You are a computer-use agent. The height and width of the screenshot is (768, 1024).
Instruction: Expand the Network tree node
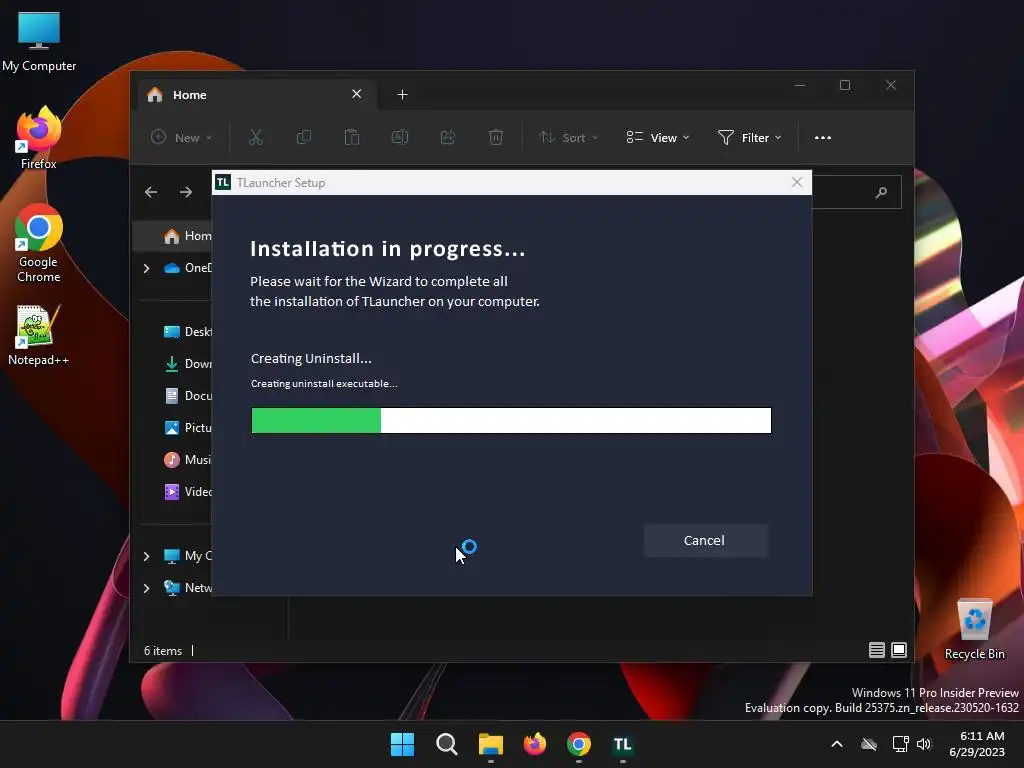tap(146, 588)
